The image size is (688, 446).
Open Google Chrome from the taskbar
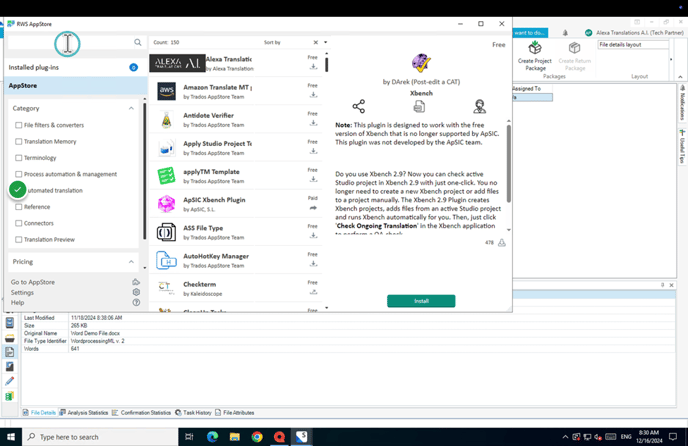(257, 437)
